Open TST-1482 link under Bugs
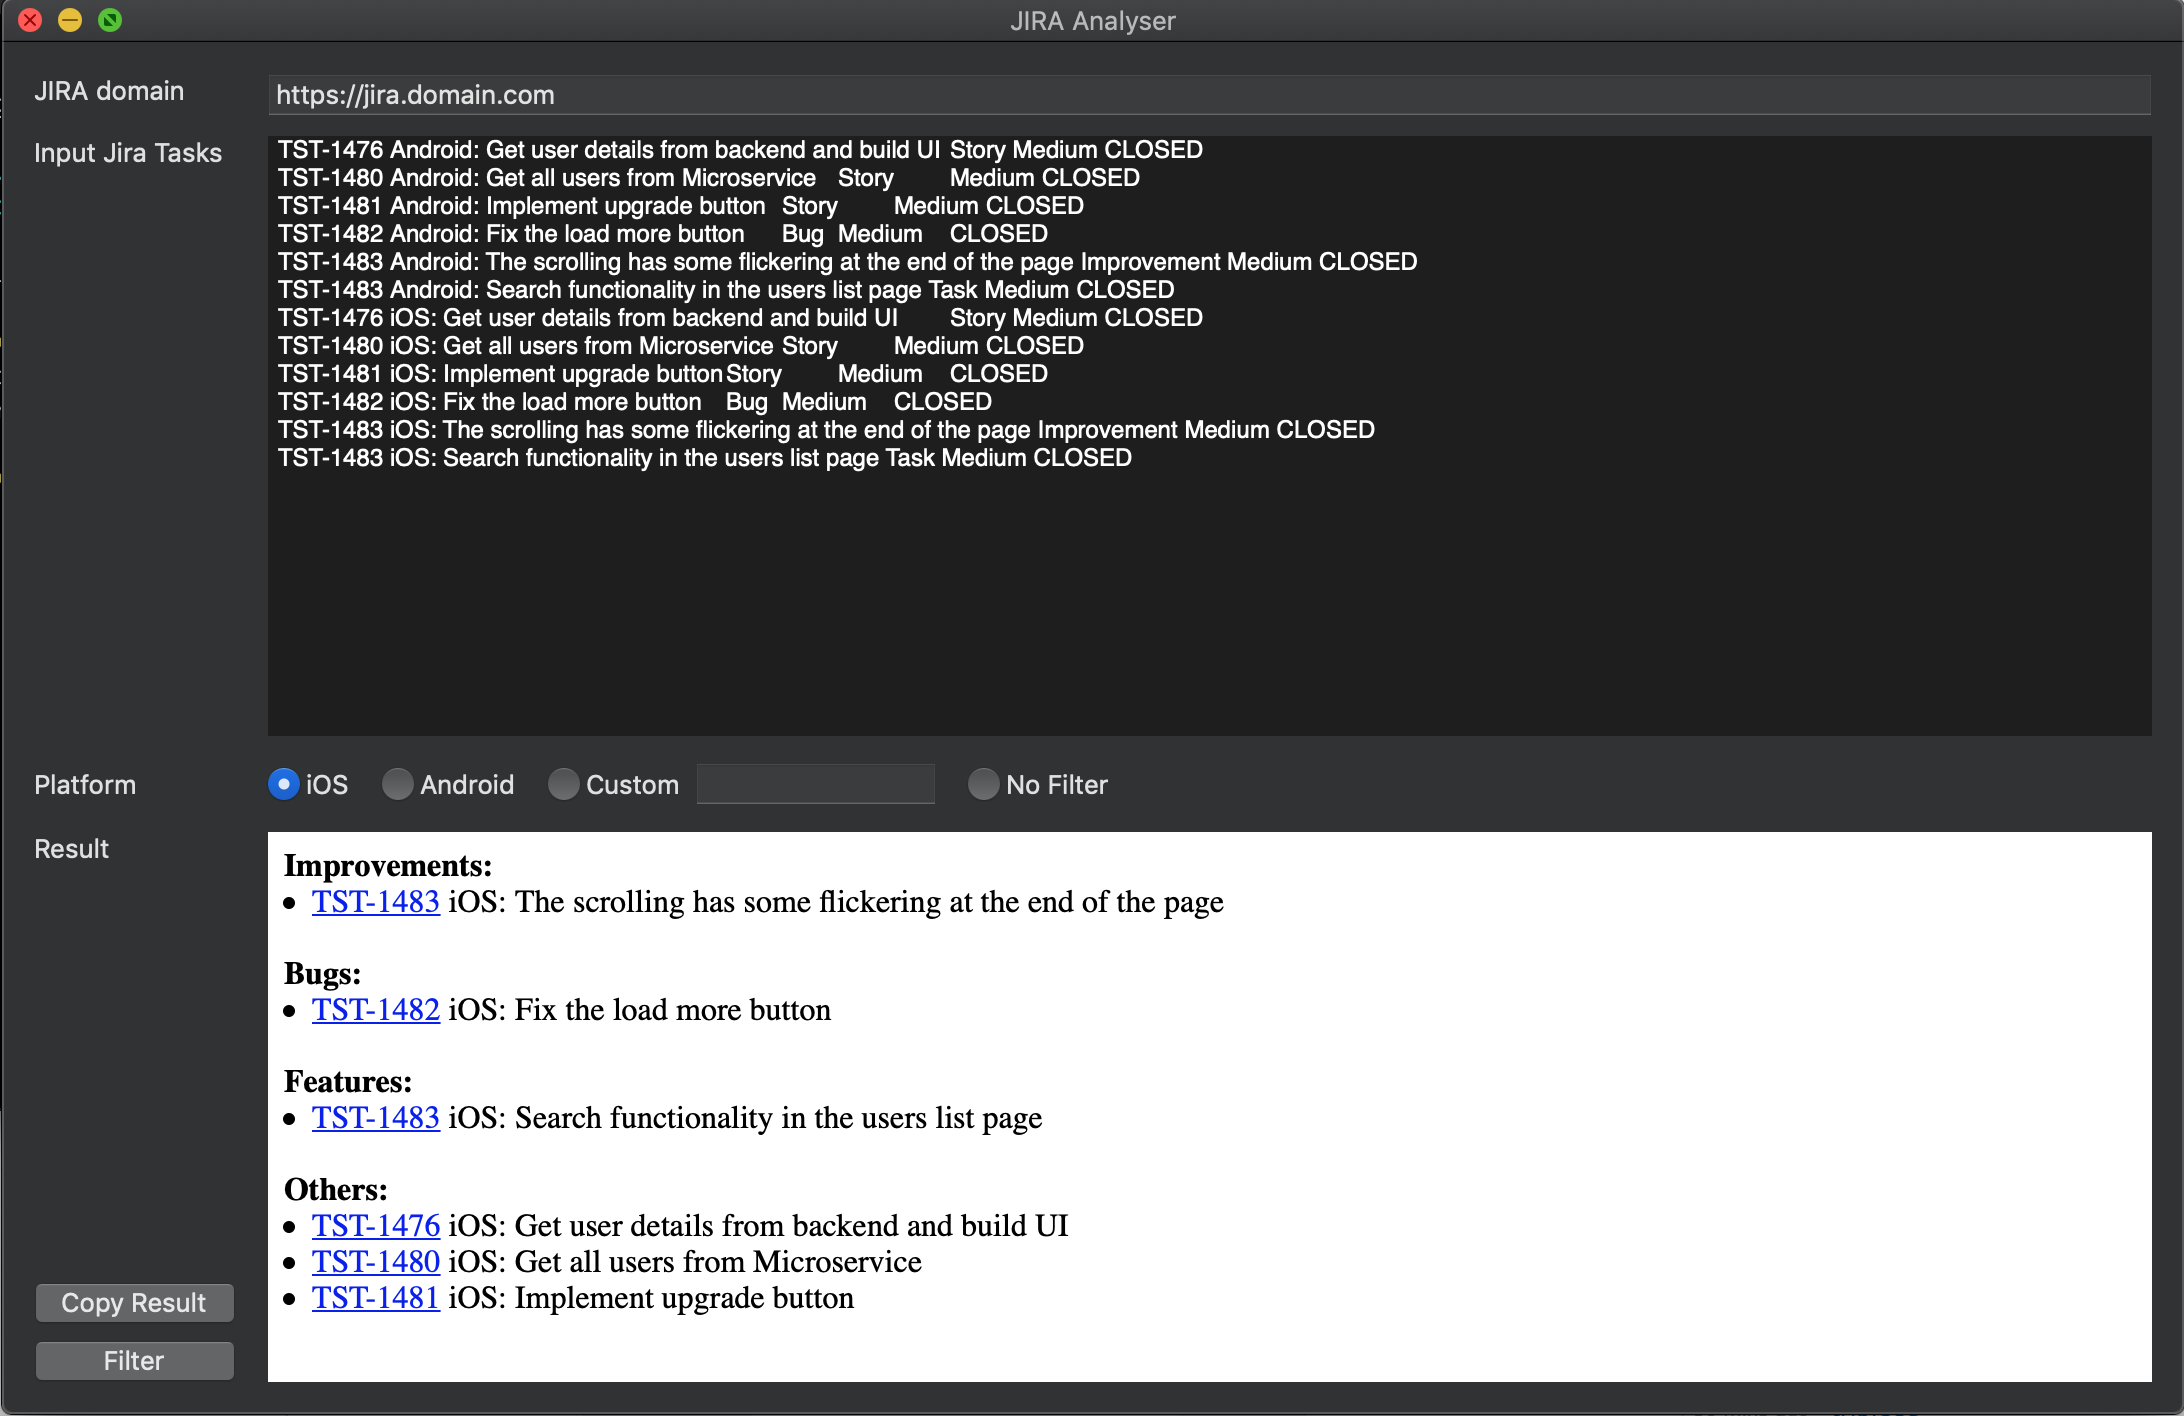 pyautogui.click(x=376, y=1010)
